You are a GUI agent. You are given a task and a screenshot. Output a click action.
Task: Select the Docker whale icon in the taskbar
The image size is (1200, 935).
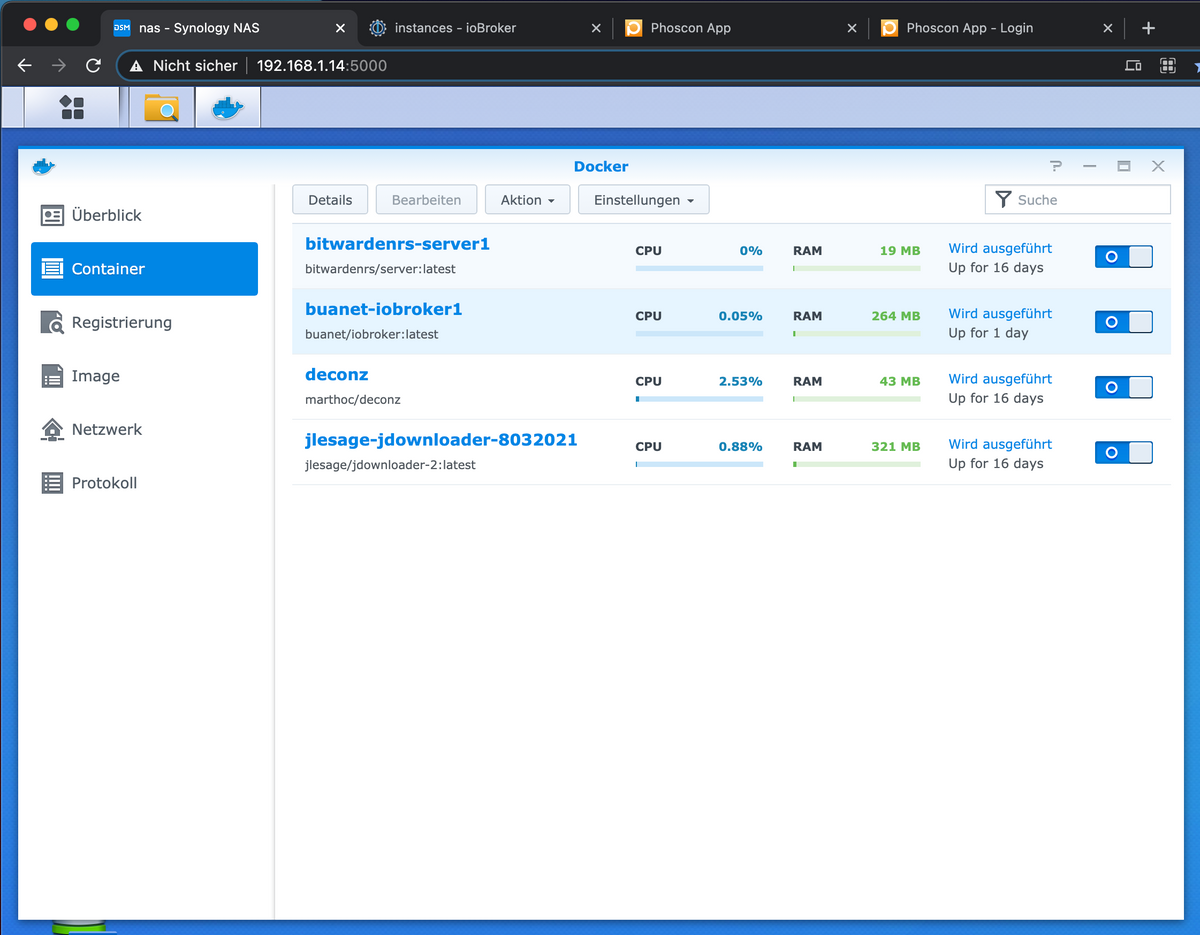coord(228,107)
